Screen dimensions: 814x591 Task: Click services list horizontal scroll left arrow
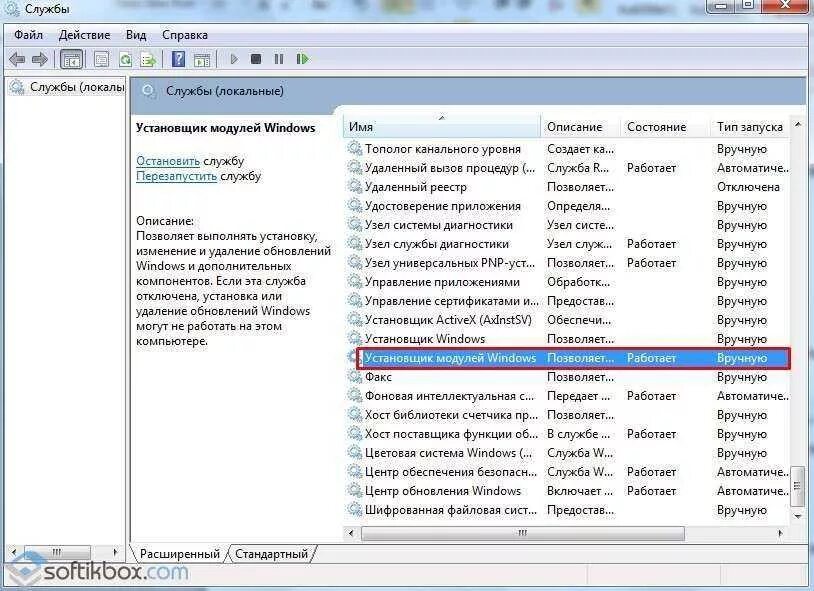pyautogui.click(x=351, y=533)
